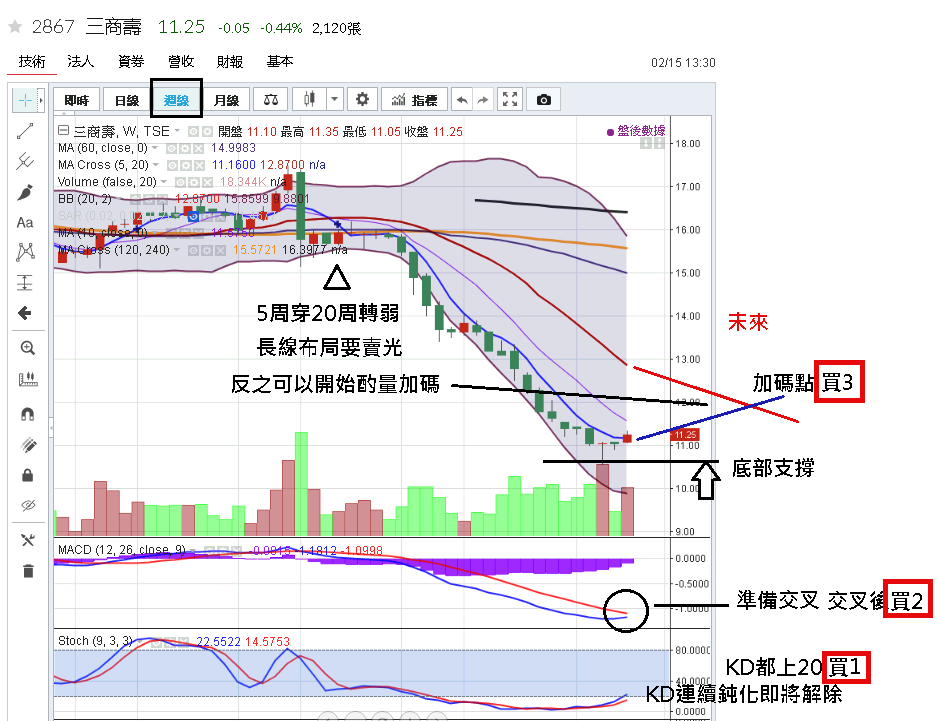Toggle hide all drawing tools eye icon
Viewport: 938px width, 721px height.
[x=28, y=506]
